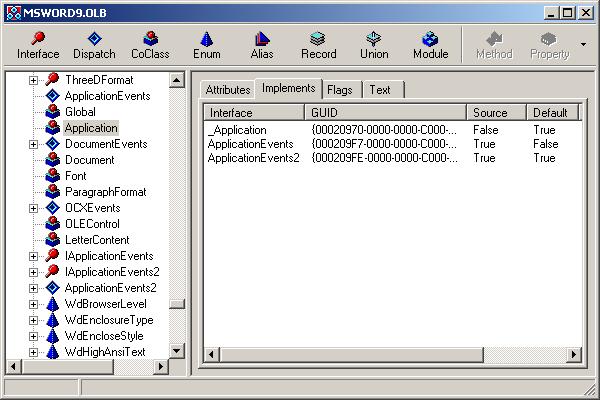Click the Dispatch toolbar icon
The width and height of the screenshot is (600, 400).
tap(95, 38)
